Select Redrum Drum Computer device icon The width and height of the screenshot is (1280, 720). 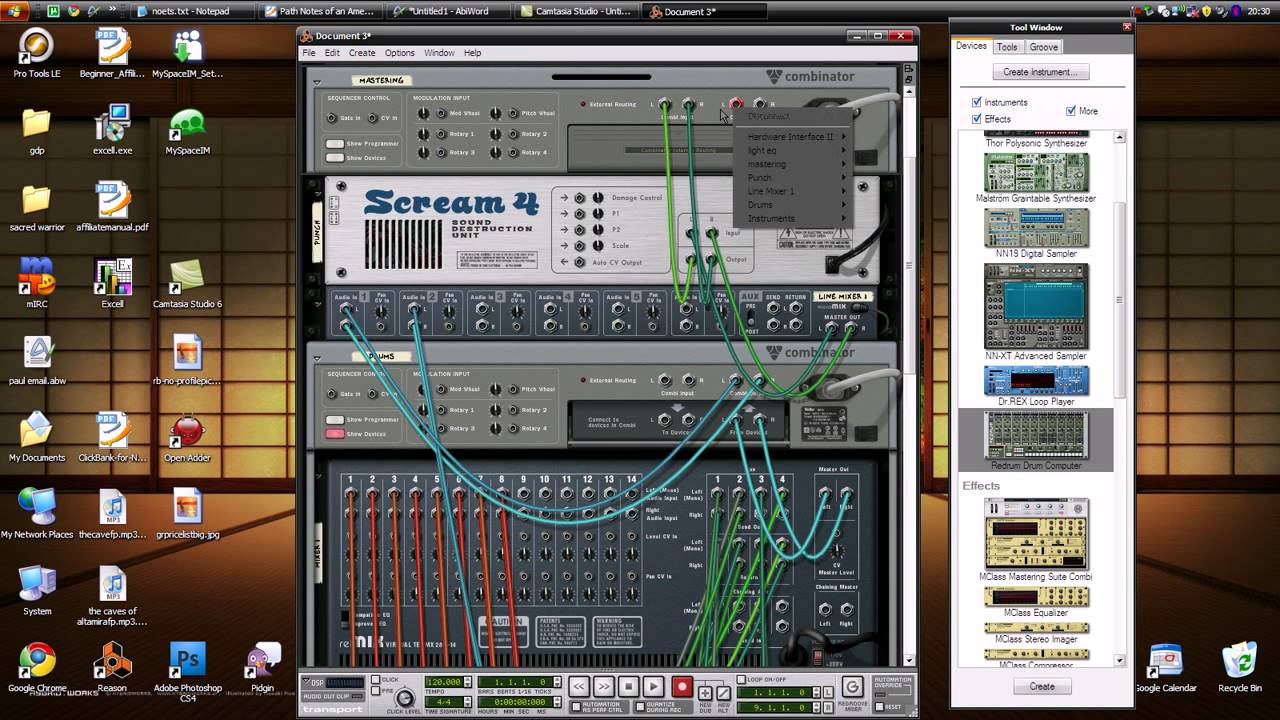(1036, 435)
